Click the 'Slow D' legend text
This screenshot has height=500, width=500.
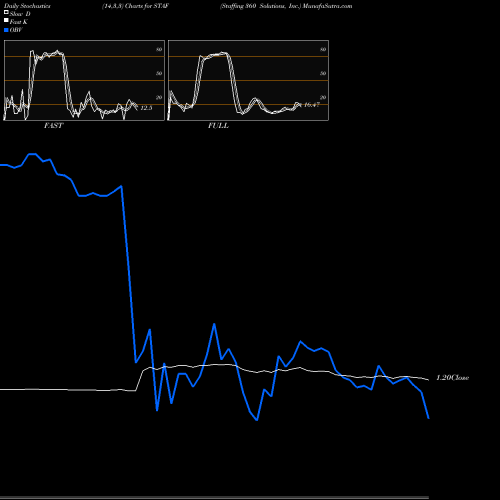click(x=20, y=14)
